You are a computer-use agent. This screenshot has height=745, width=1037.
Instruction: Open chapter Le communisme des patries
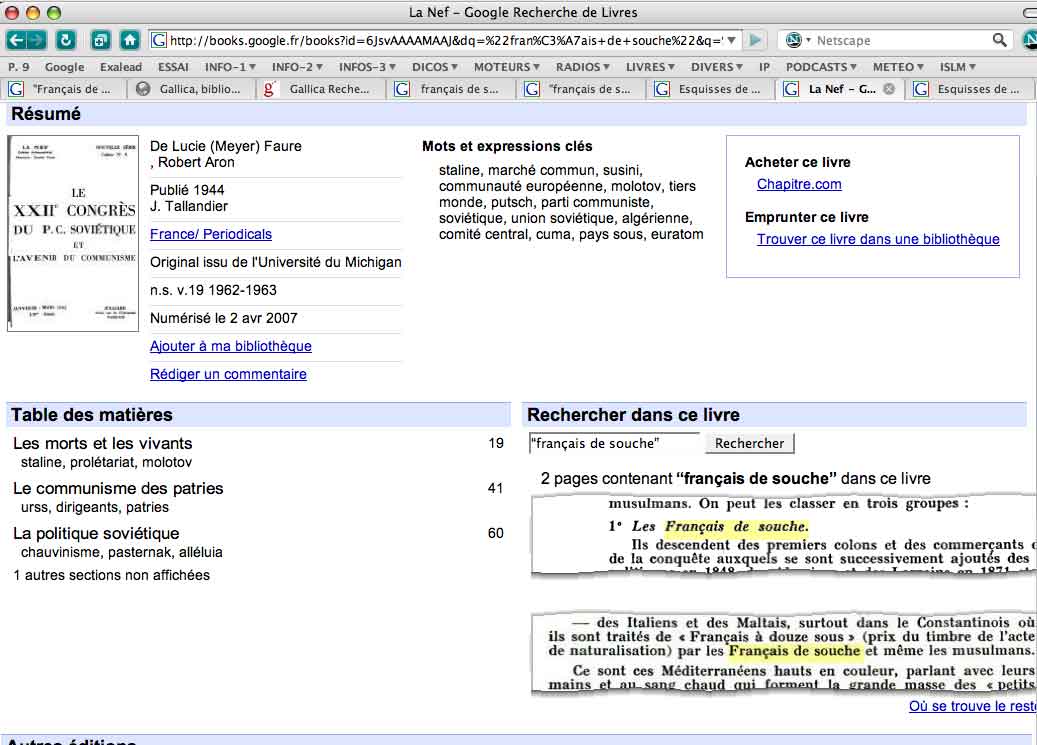coord(118,488)
